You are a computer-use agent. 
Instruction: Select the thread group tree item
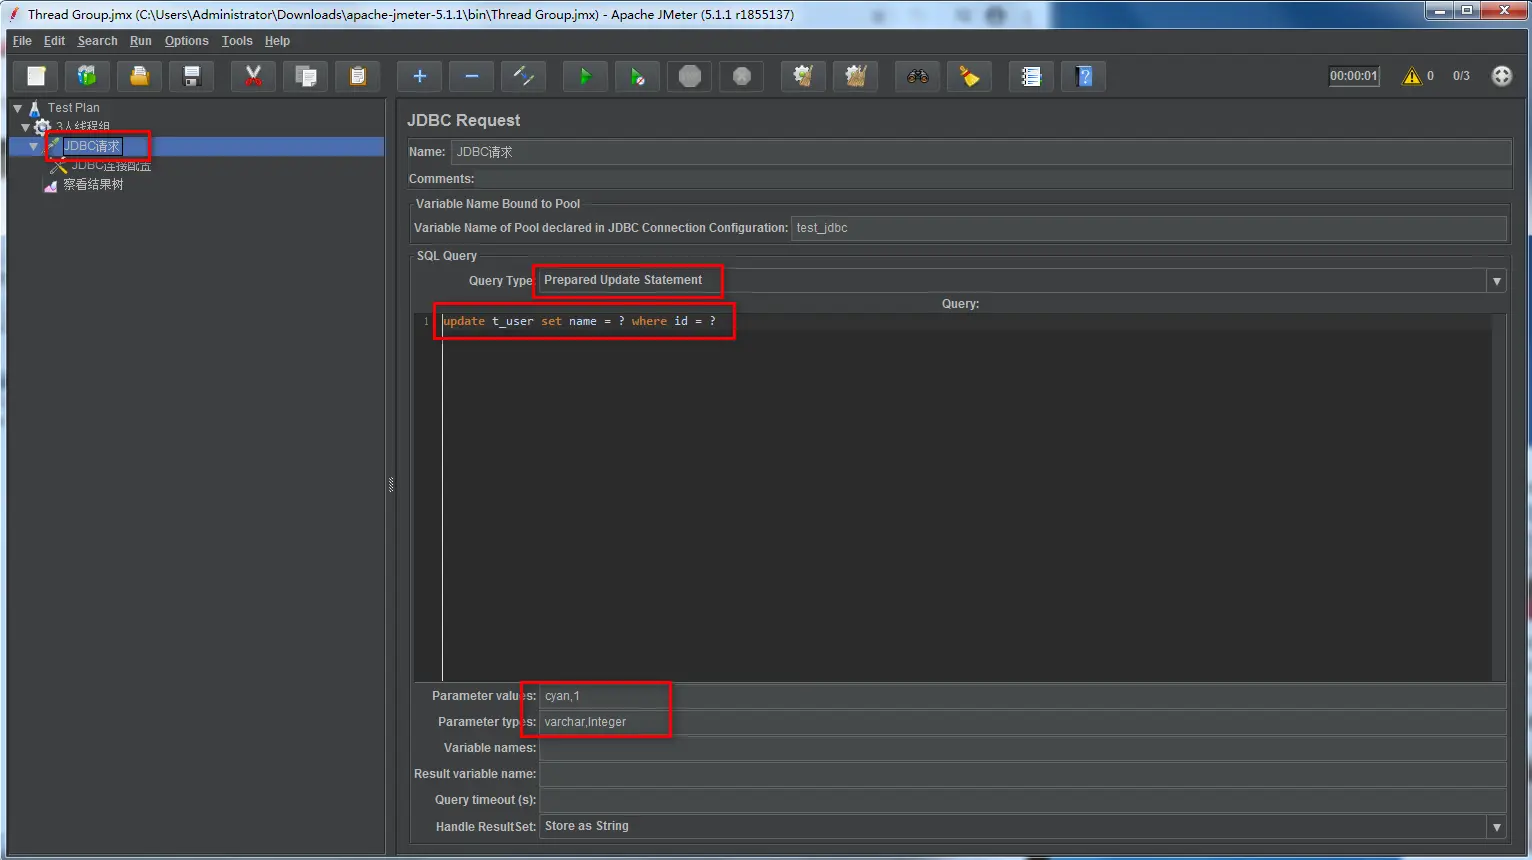(82, 127)
